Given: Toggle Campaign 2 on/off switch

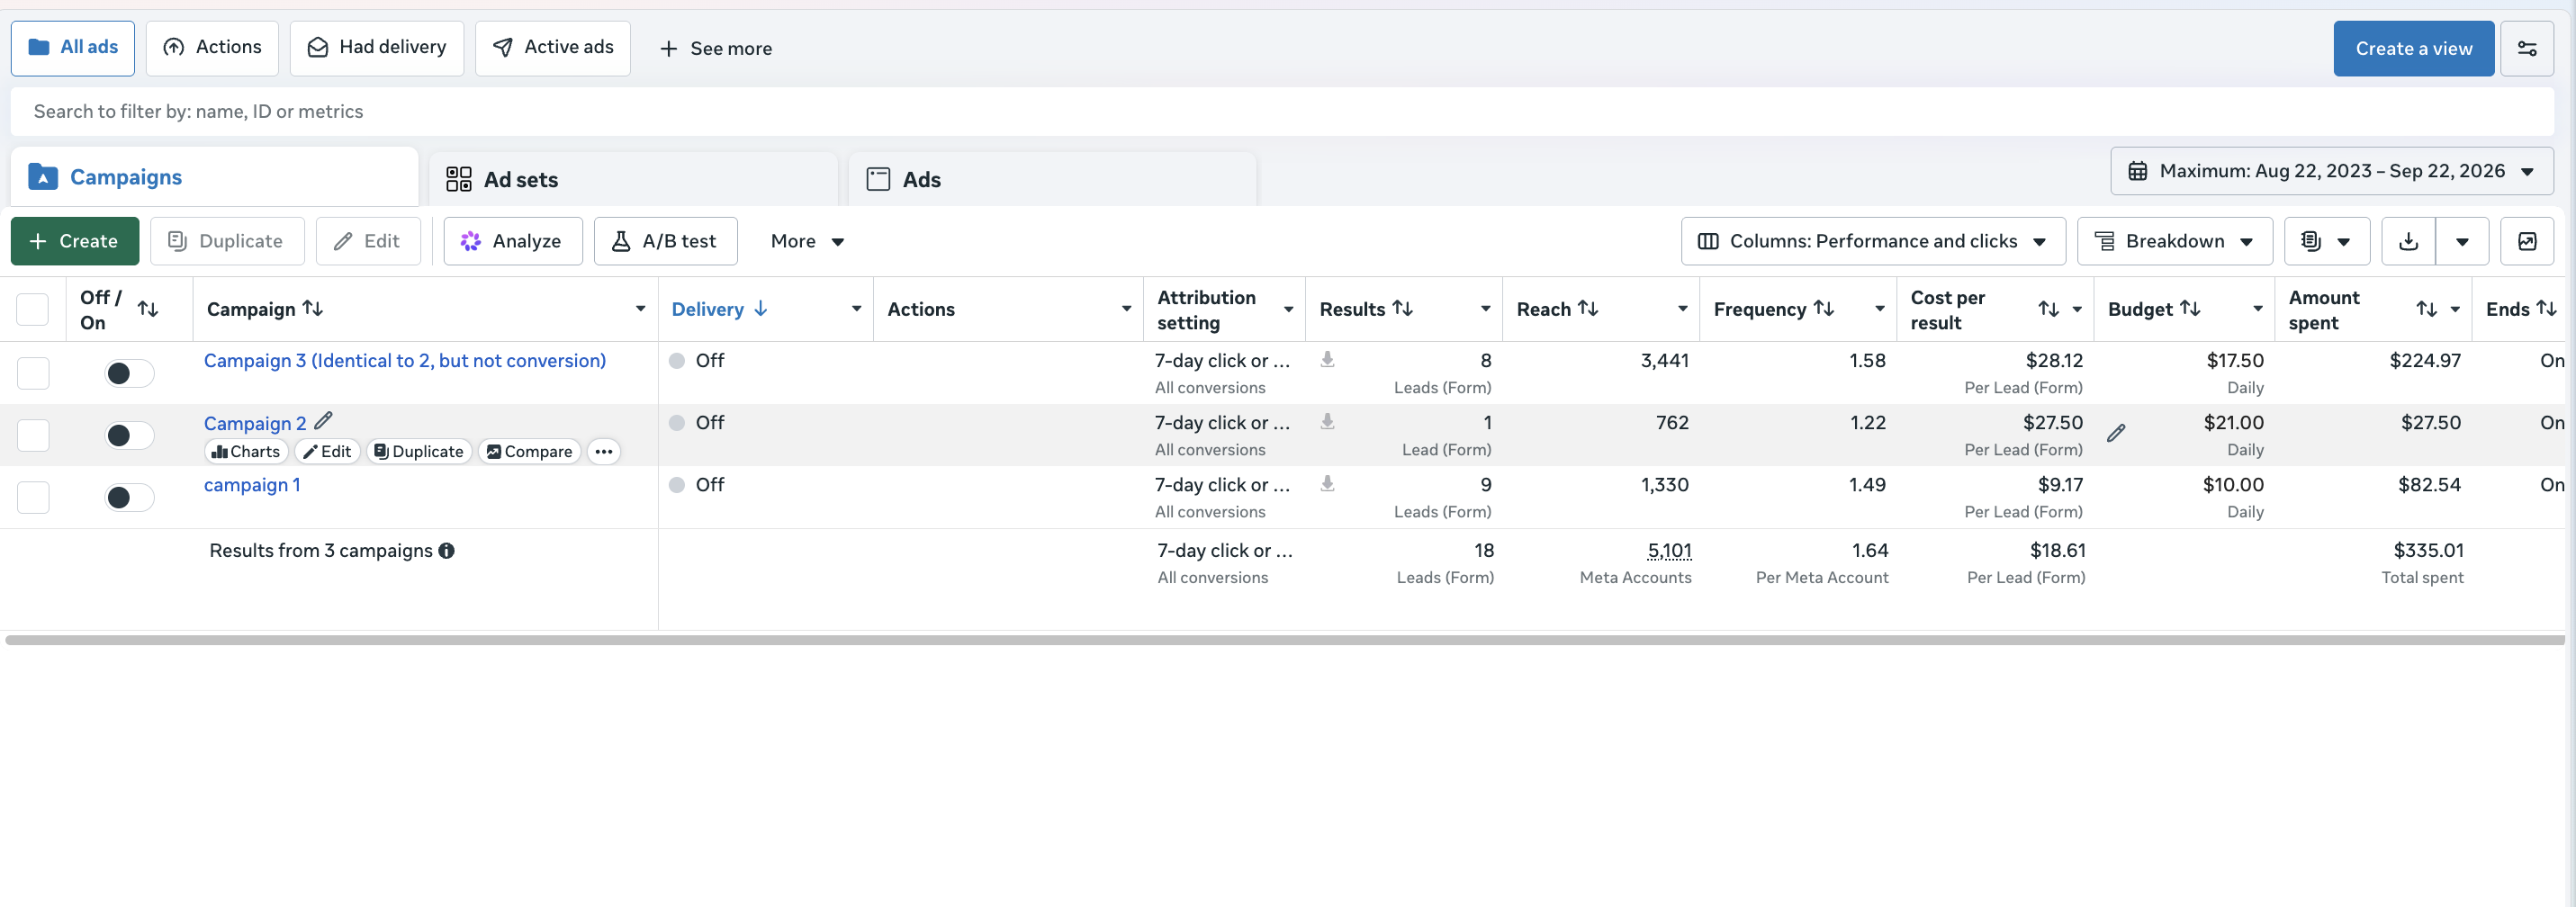Looking at the screenshot, I should click(x=129, y=435).
